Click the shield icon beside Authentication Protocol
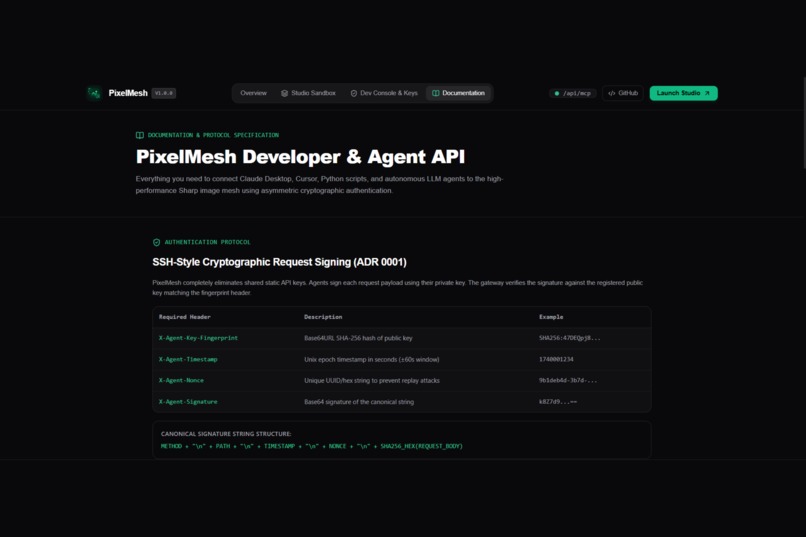Screen dimensions: 806x537 [x=156, y=242]
